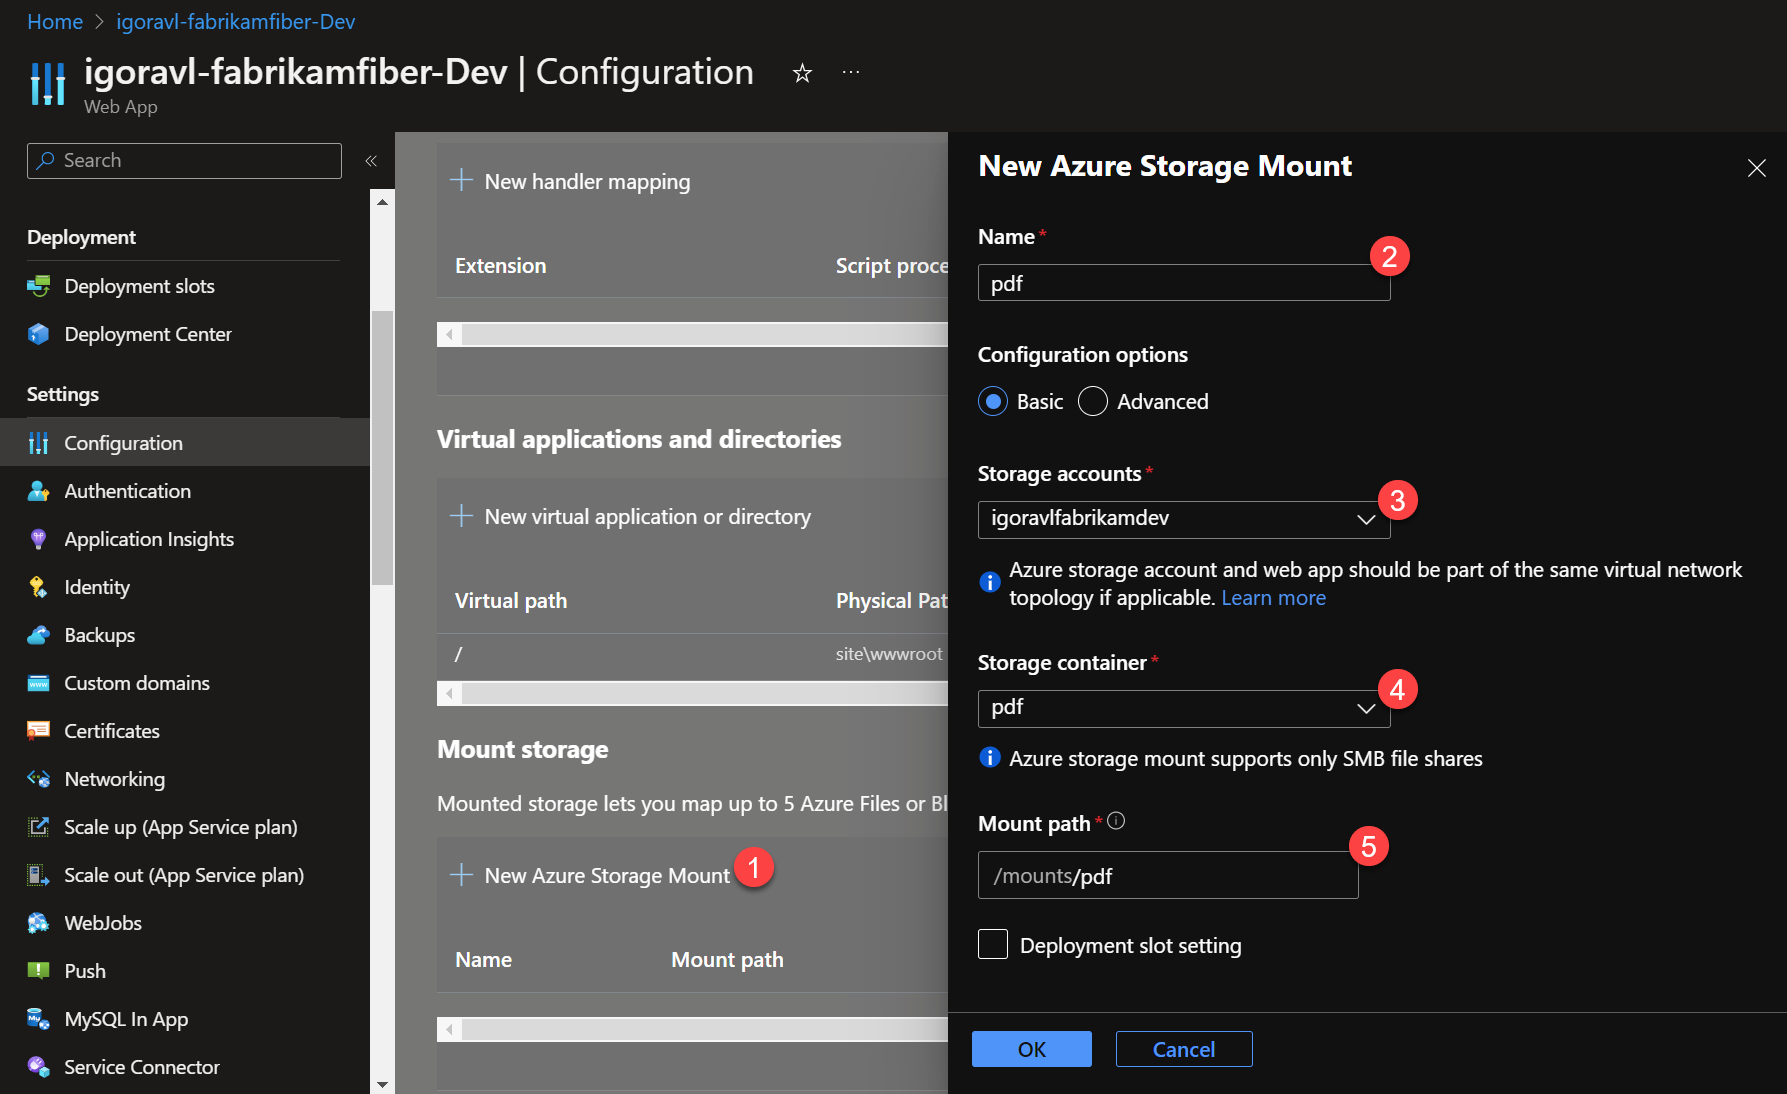Click the Name input field

(1184, 283)
